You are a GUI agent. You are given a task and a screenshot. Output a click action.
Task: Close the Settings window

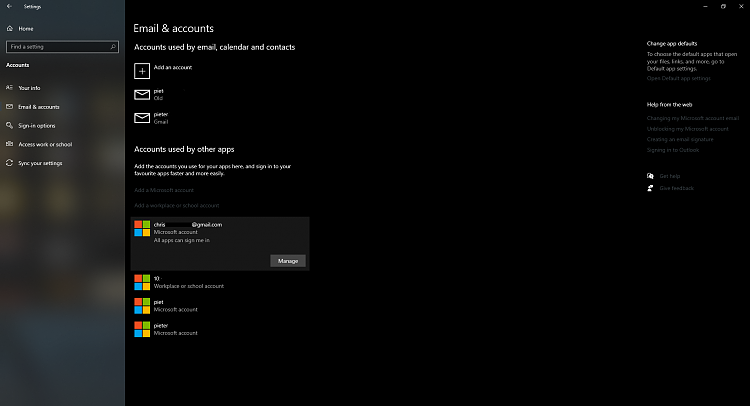pyautogui.click(x=741, y=7)
